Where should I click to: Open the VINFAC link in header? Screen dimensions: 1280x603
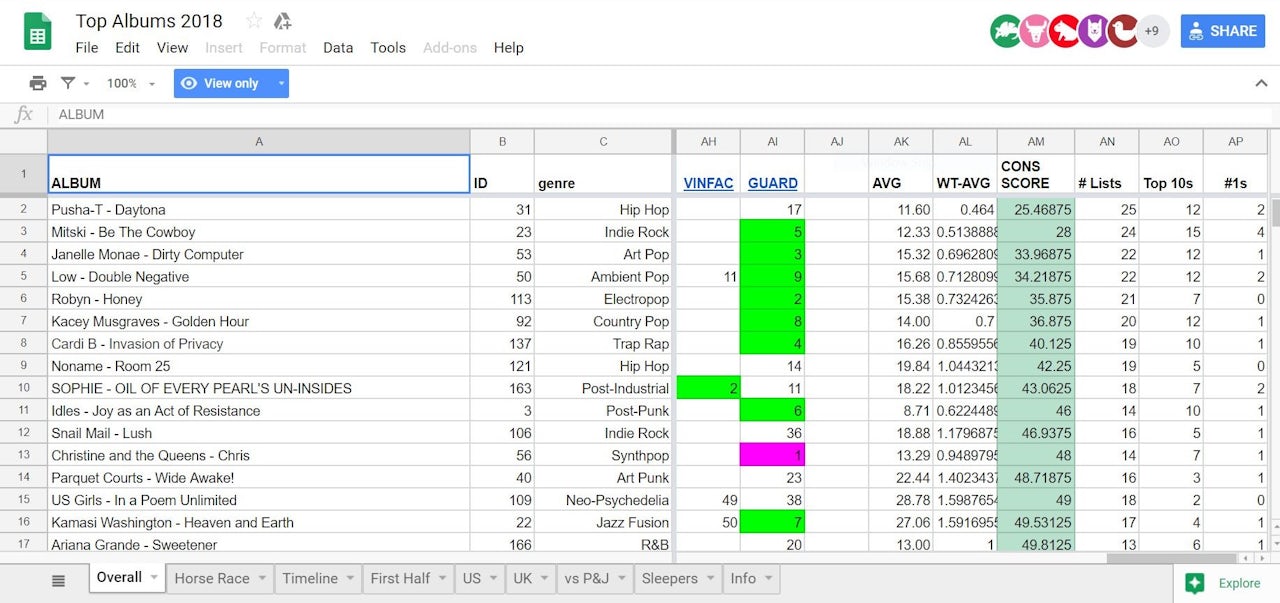tap(708, 183)
